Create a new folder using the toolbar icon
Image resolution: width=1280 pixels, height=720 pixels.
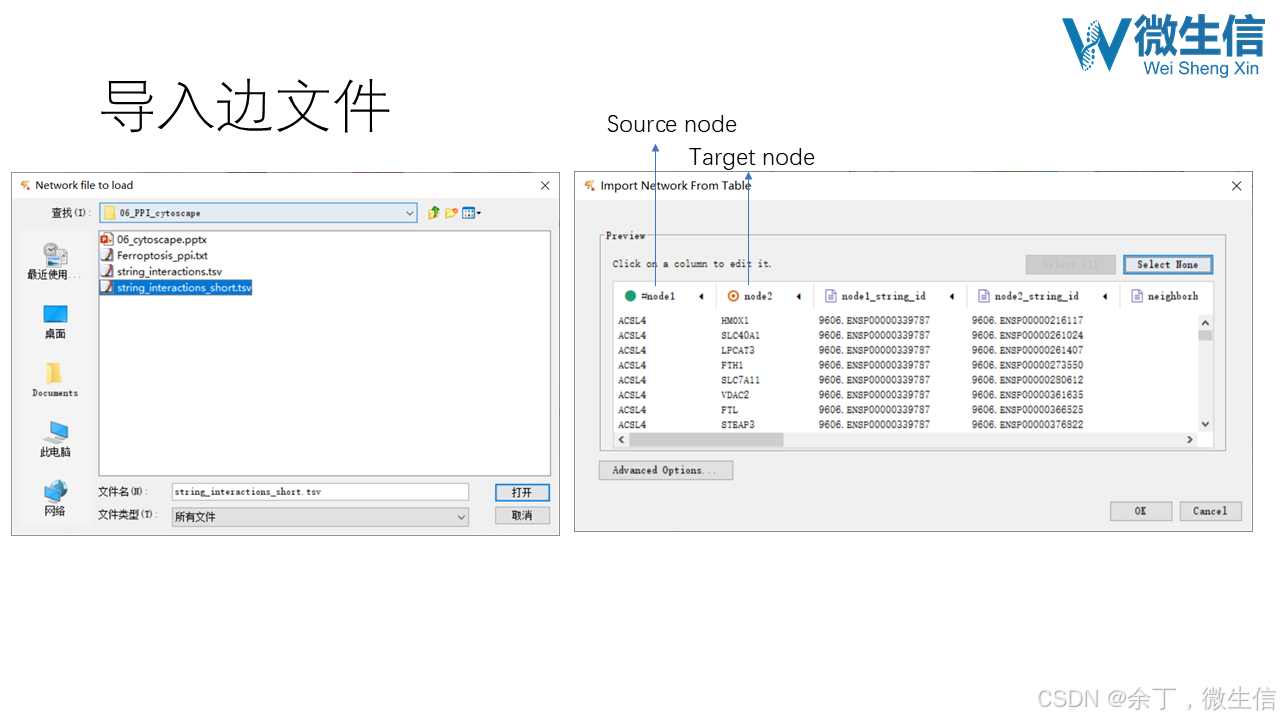(x=450, y=212)
